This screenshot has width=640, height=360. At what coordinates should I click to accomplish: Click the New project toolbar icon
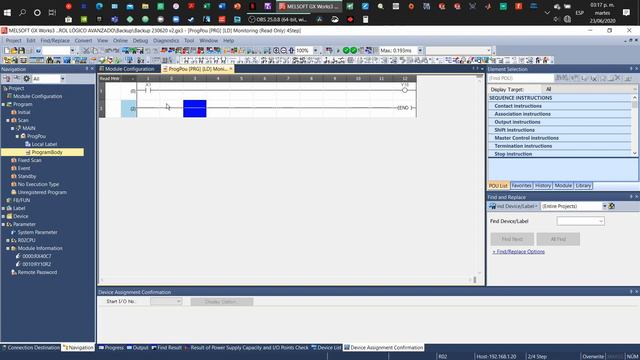tap(7, 51)
